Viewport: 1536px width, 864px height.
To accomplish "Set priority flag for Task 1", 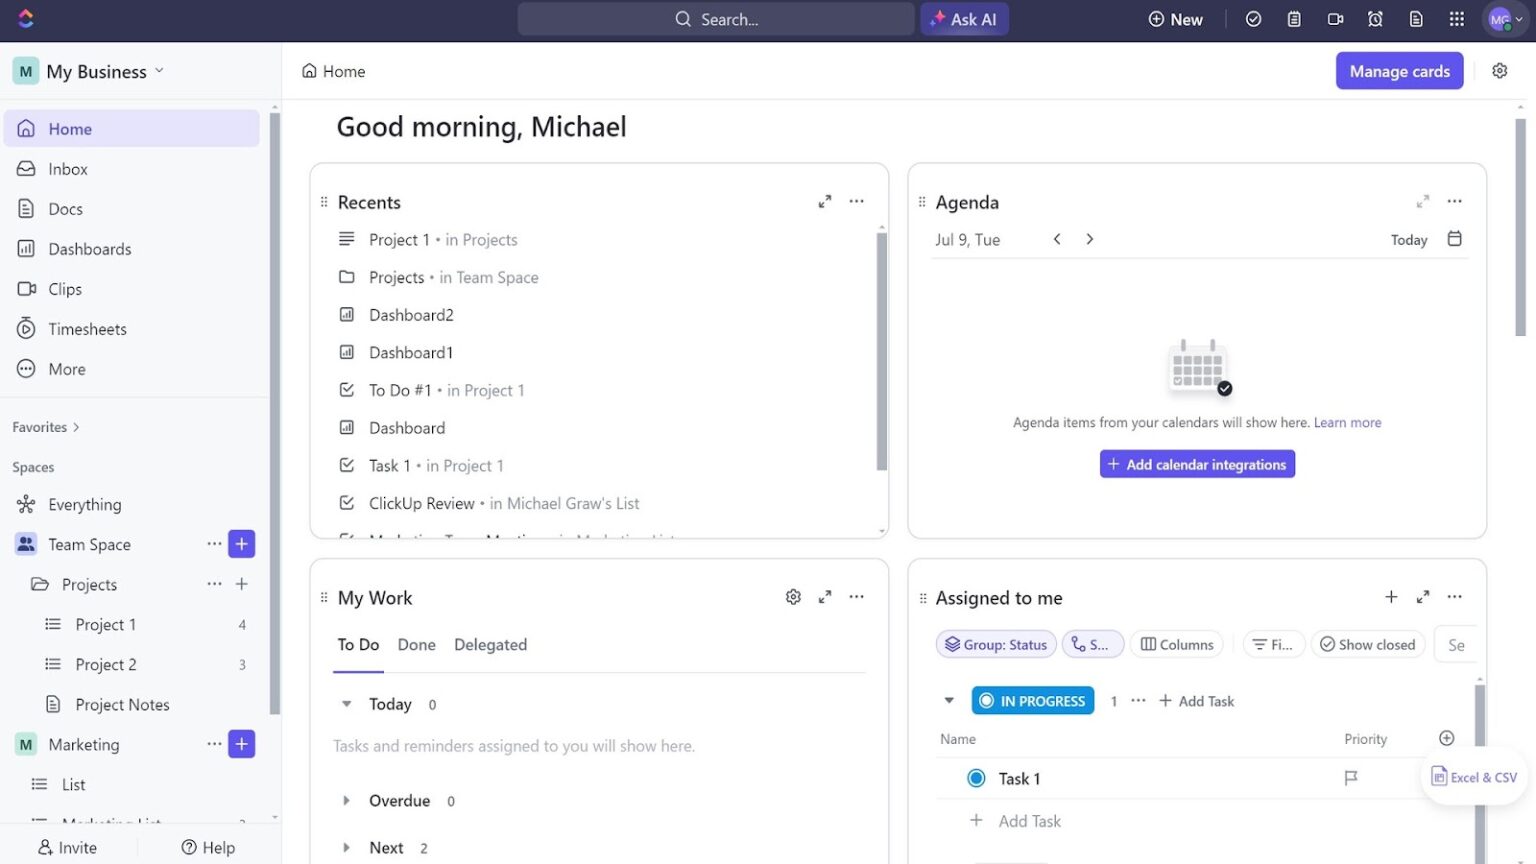I will tap(1351, 778).
